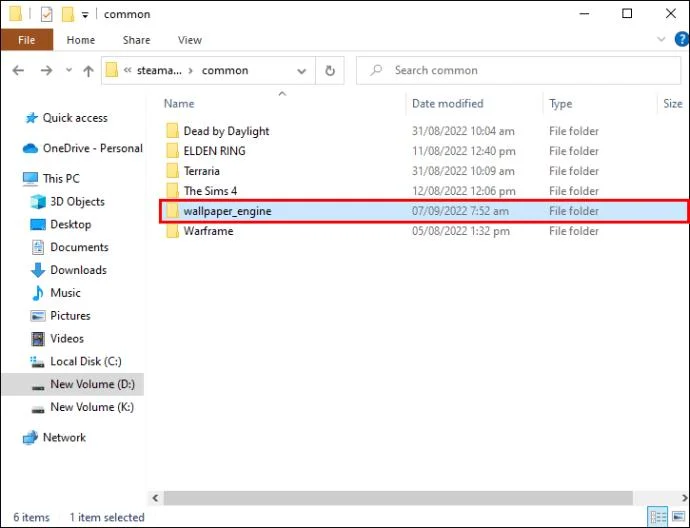Sort by the Date modified column
The image size is (690, 528).
point(448,104)
